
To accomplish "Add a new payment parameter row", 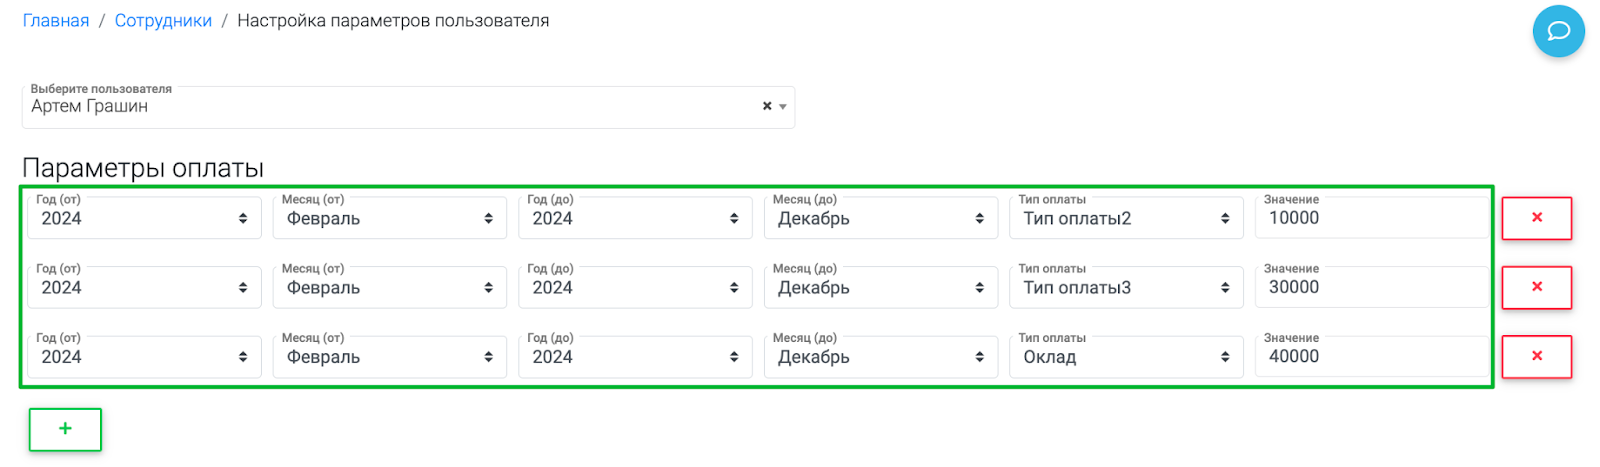I will click(x=65, y=429).
